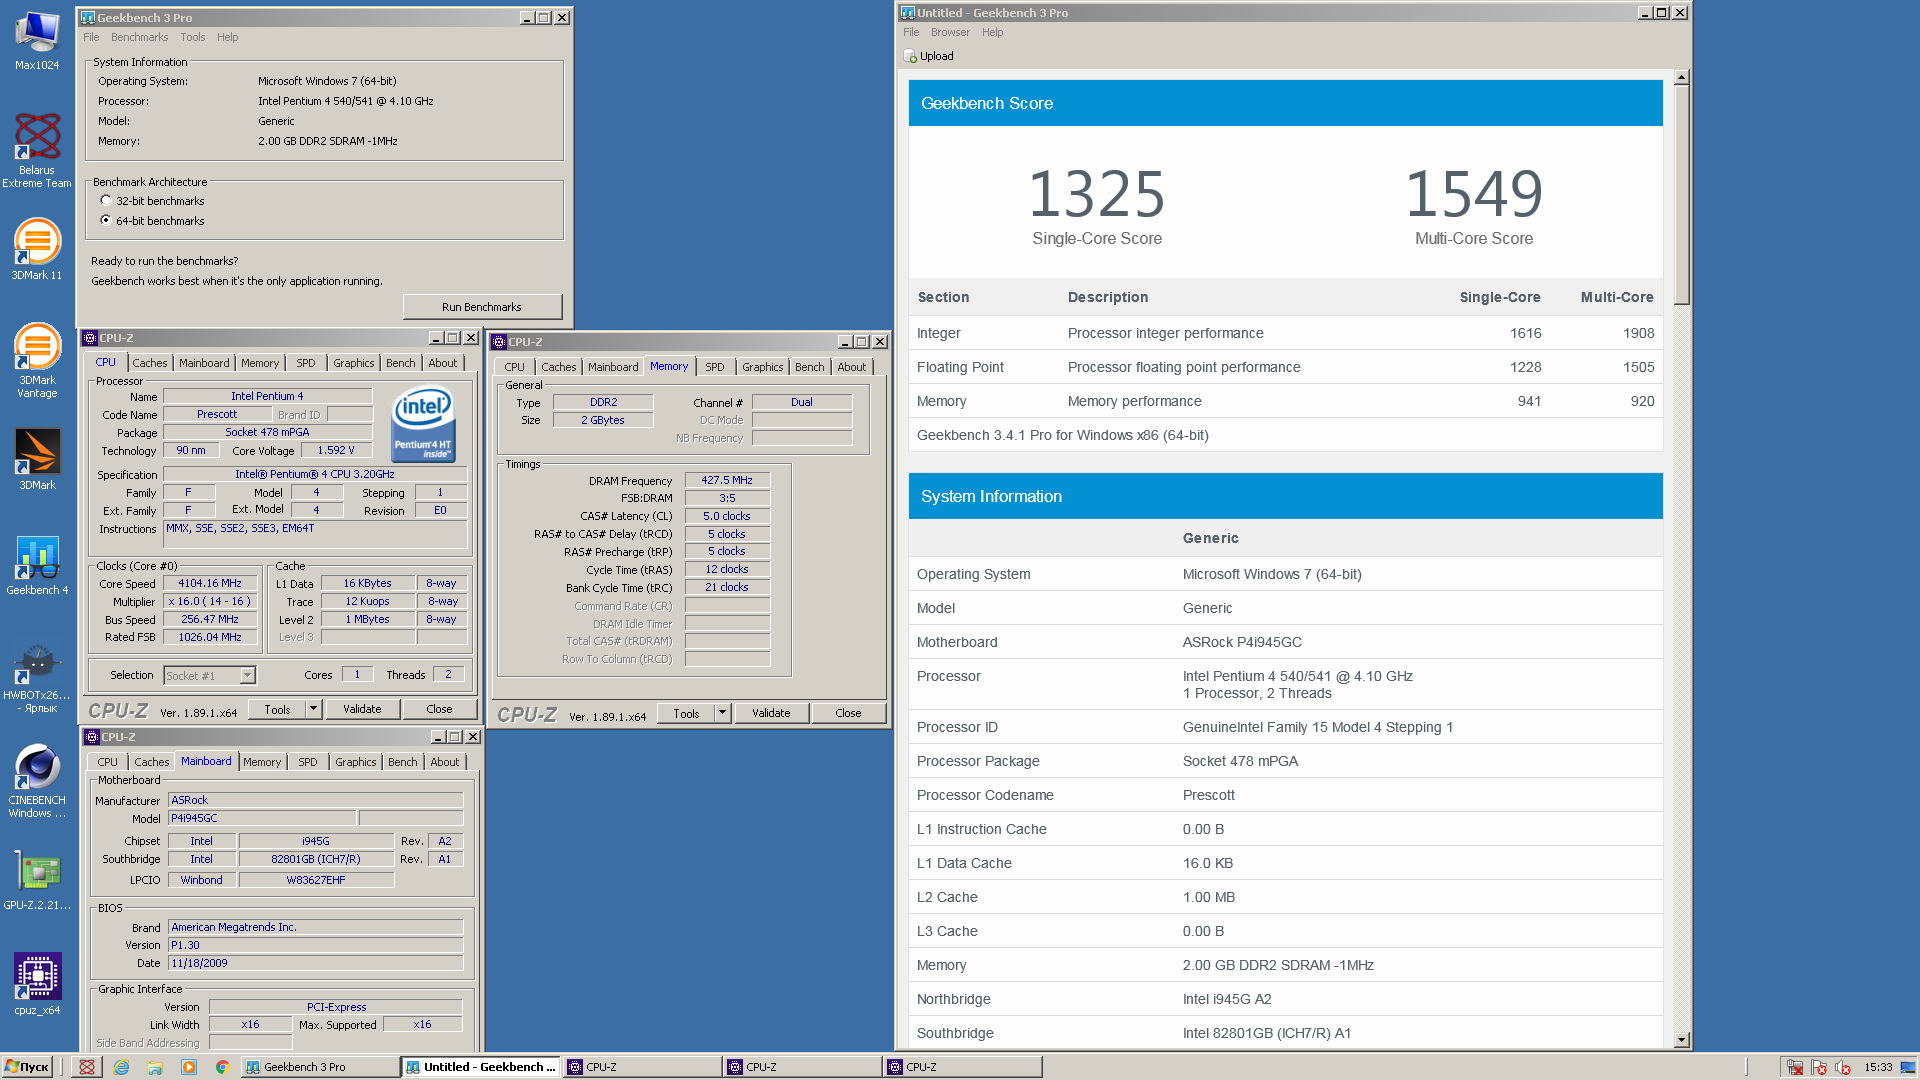Open Windows Explorer quick launch icon
Screen dimensions: 1920x1080
click(155, 1067)
